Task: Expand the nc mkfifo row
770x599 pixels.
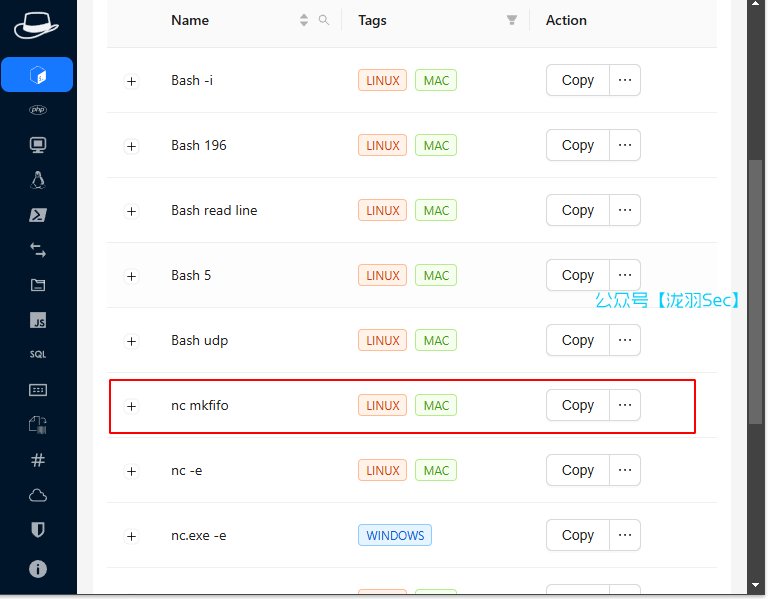Action: (x=131, y=406)
